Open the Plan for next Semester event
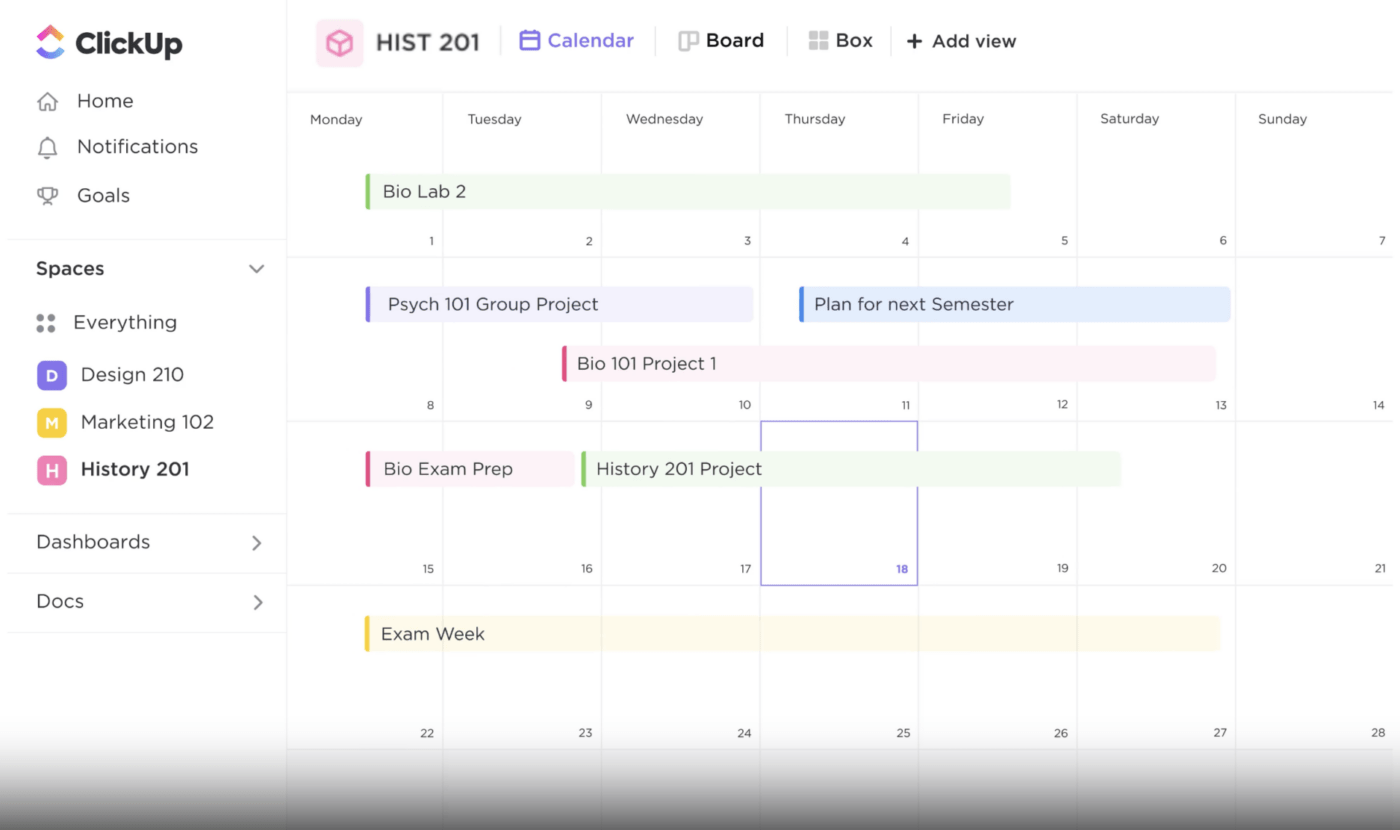 coord(1015,304)
